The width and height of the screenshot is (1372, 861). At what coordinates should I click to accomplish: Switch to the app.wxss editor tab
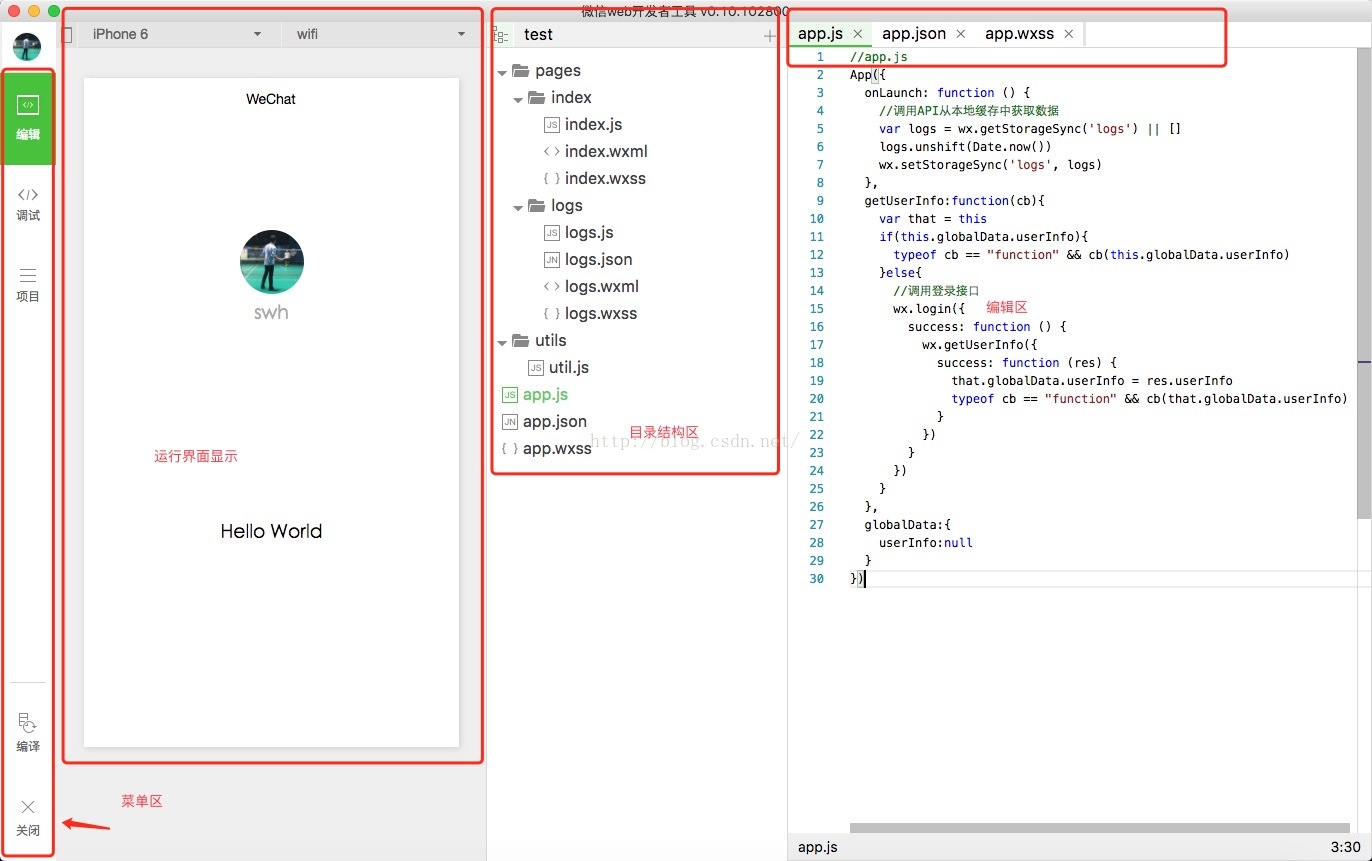click(x=1019, y=34)
